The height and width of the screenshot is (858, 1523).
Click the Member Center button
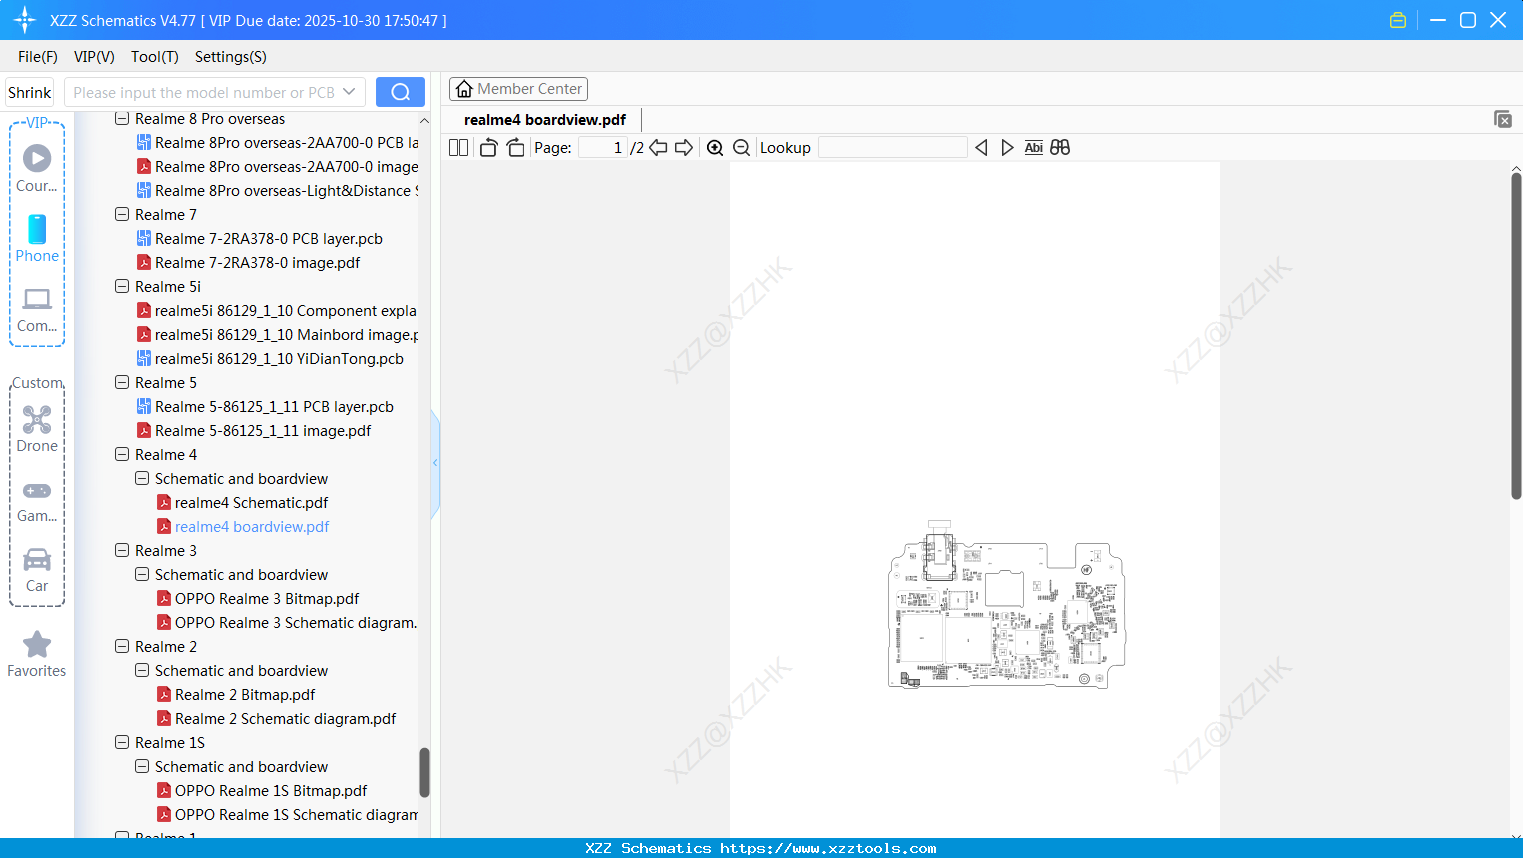pyautogui.click(x=518, y=89)
